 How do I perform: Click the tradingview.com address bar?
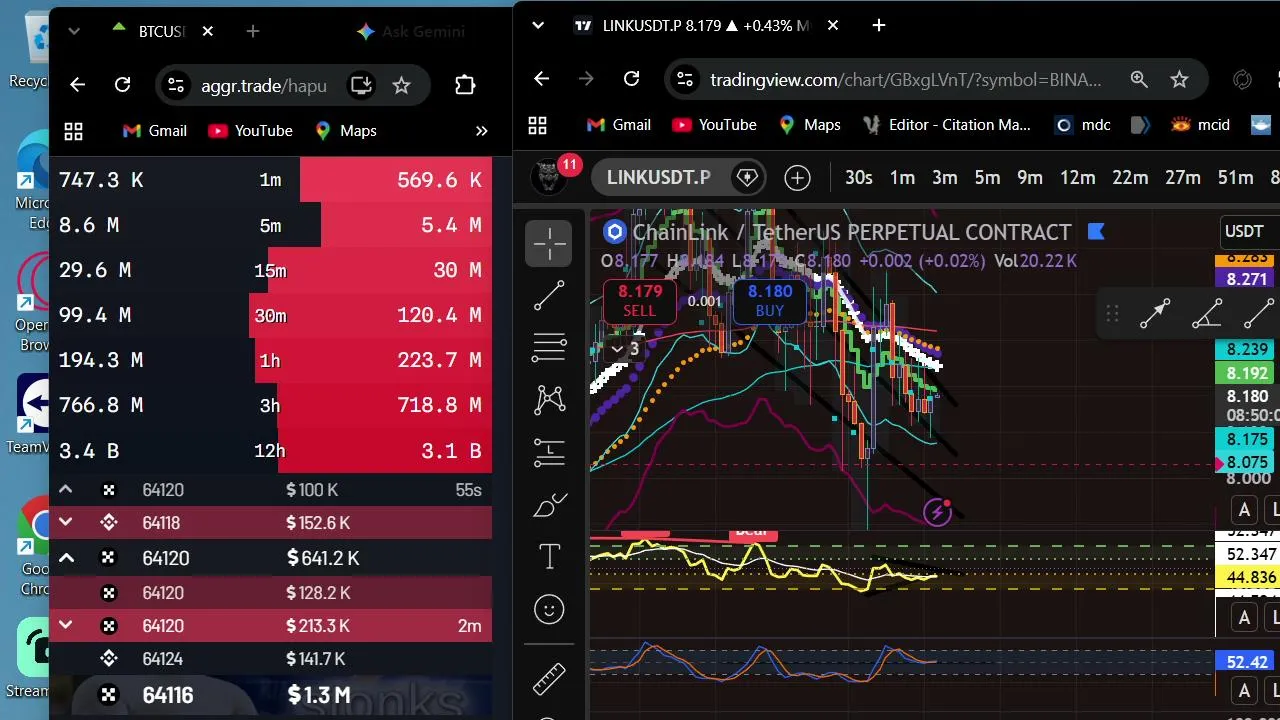[x=905, y=79]
